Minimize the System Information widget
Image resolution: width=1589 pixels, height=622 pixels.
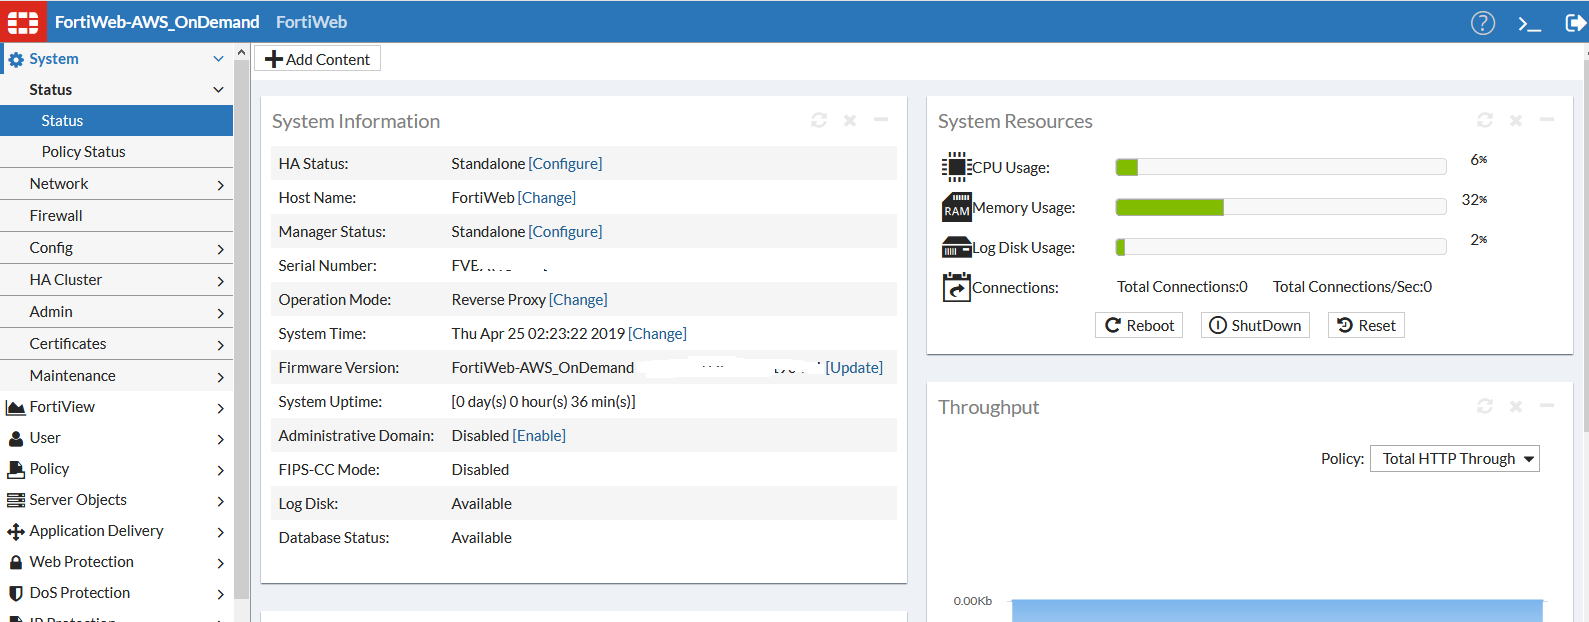[881, 120]
